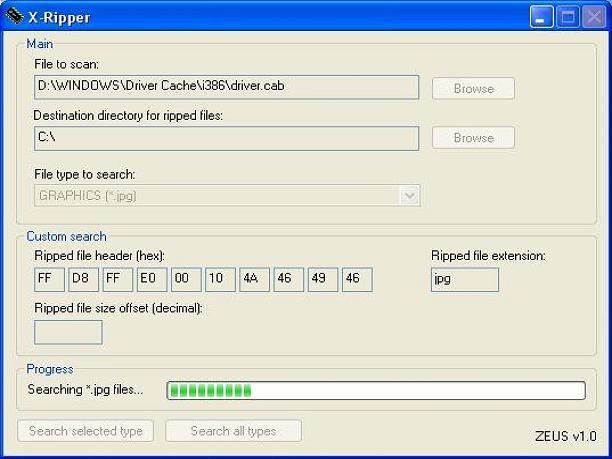Click the Searching *.jpg files... status text
Screen dimensions: 612x459
click(85, 390)
